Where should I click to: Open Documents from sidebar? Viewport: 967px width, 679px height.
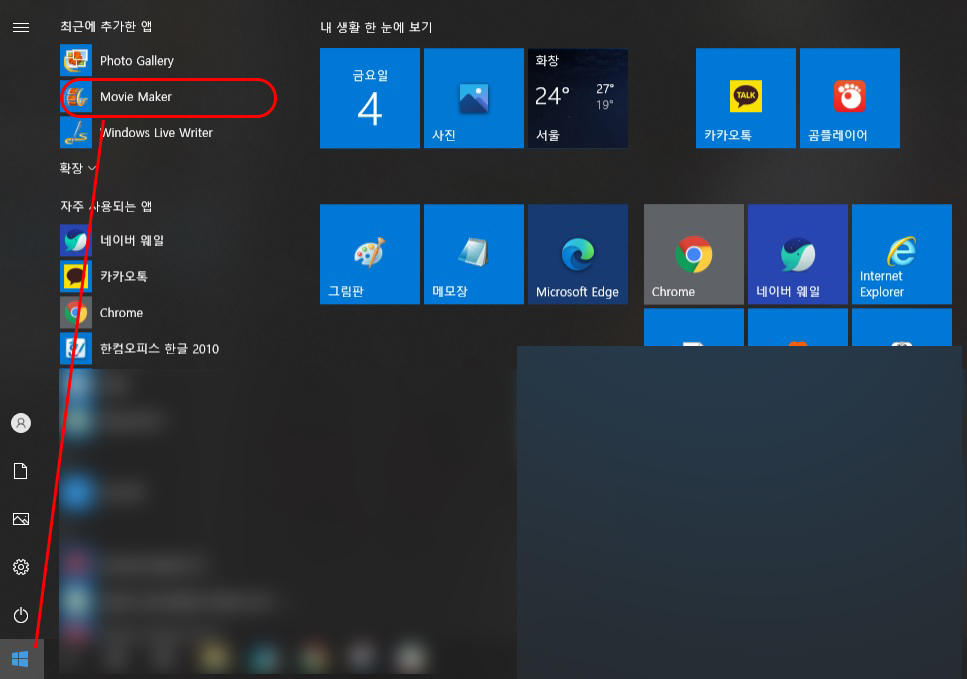tap(21, 471)
